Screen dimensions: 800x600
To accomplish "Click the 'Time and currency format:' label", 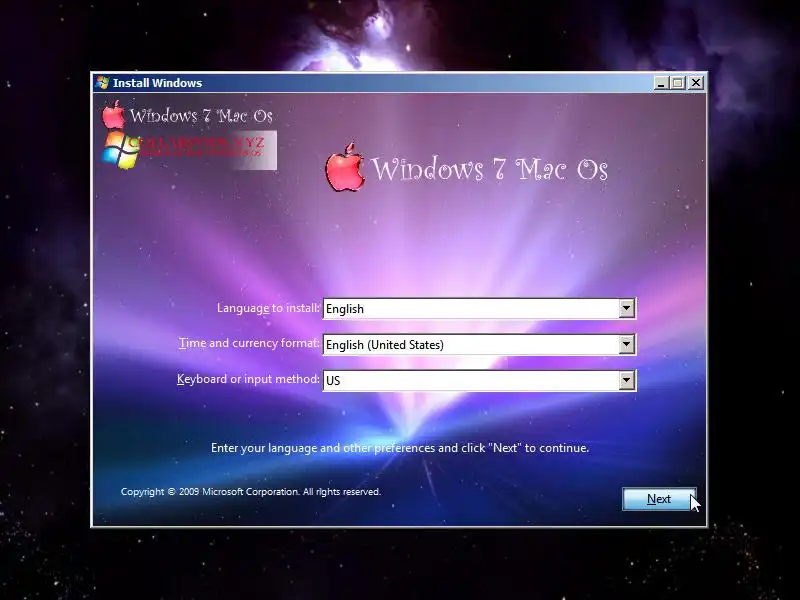I will pyautogui.click(x=249, y=343).
